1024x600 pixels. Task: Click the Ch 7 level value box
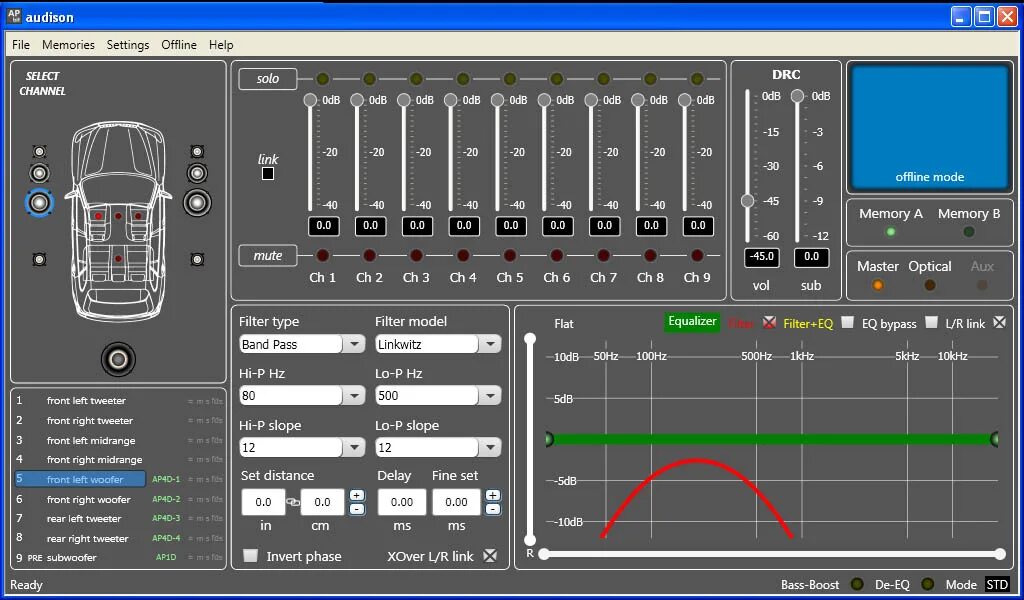pyautogui.click(x=605, y=226)
